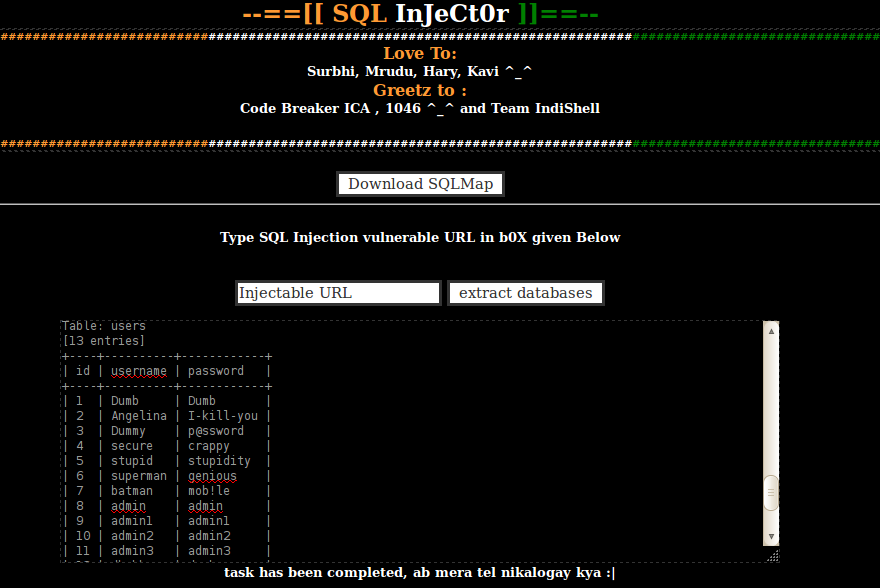Click the 'admin2' password cell

coord(209,536)
